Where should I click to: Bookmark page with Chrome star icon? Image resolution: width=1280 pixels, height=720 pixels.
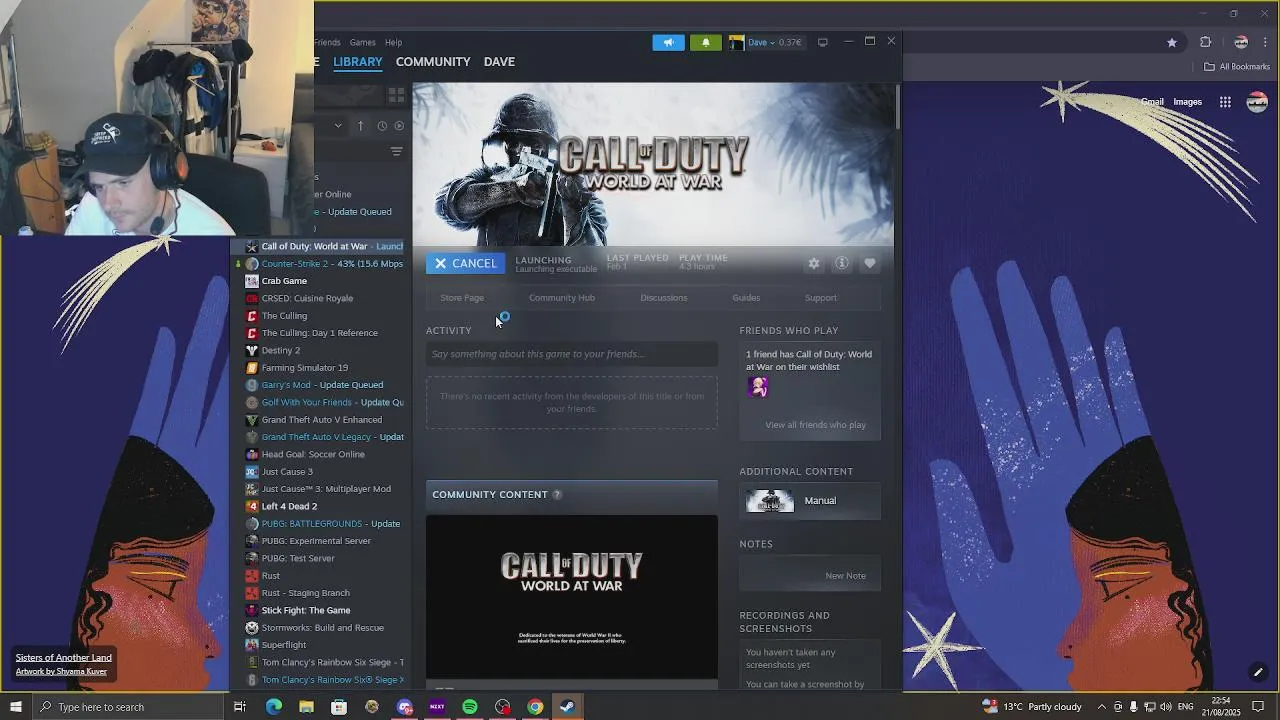(1172, 42)
